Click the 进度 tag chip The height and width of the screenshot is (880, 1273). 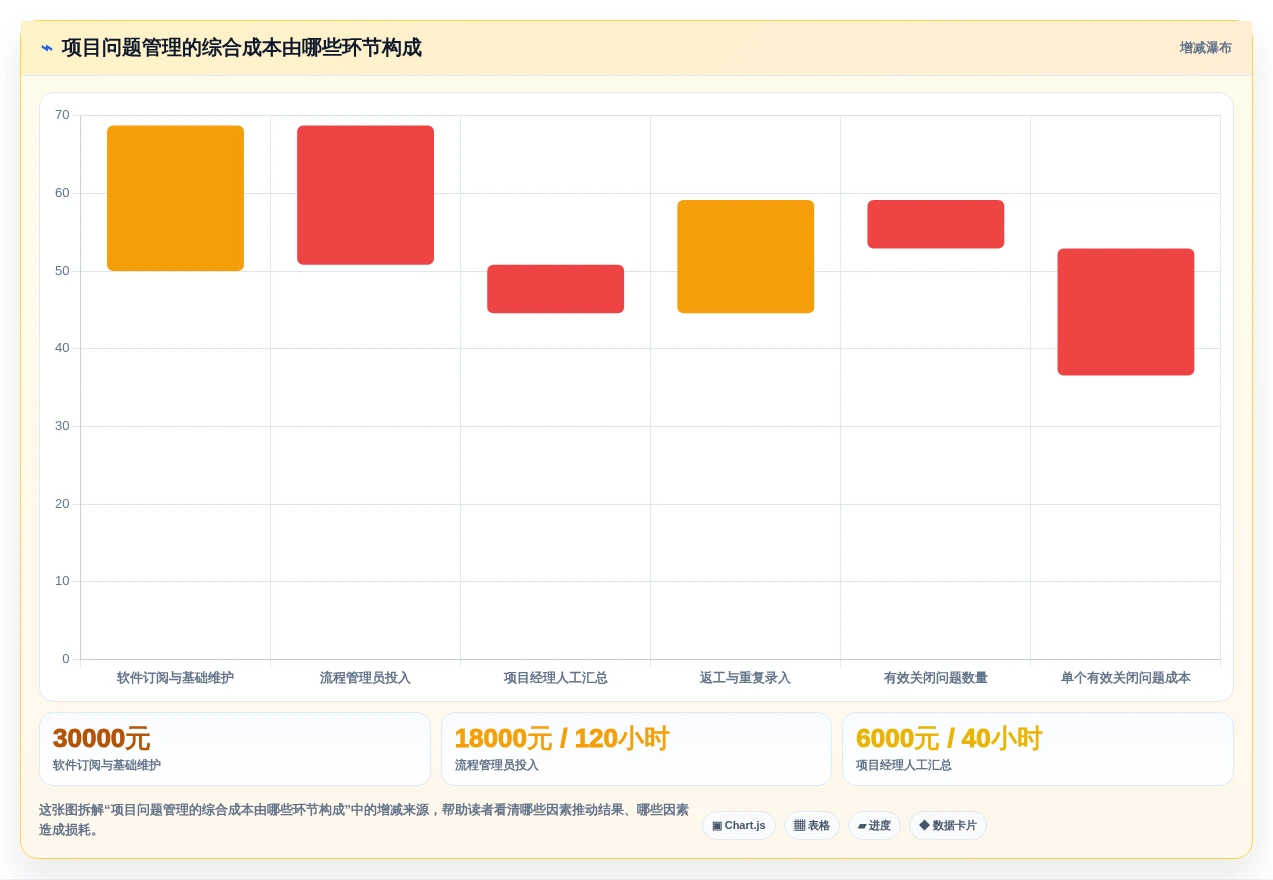click(x=874, y=826)
